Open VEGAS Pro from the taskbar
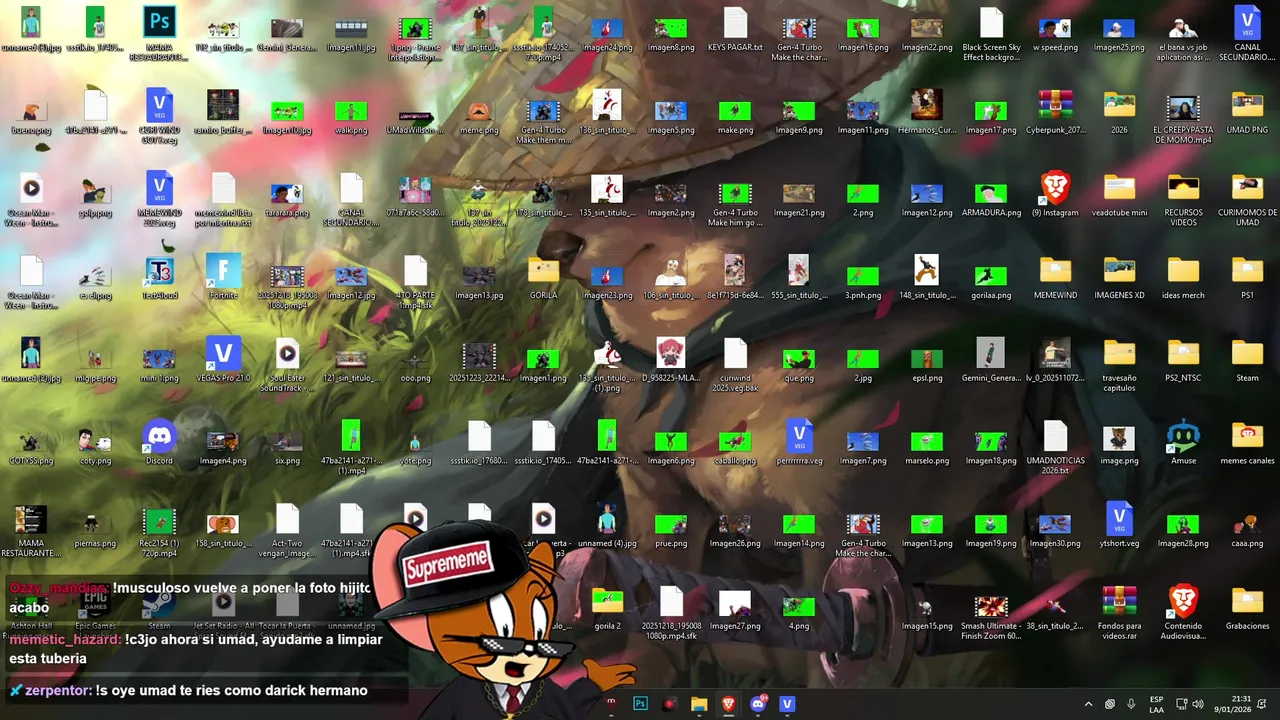The width and height of the screenshot is (1280, 720). (787, 704)
